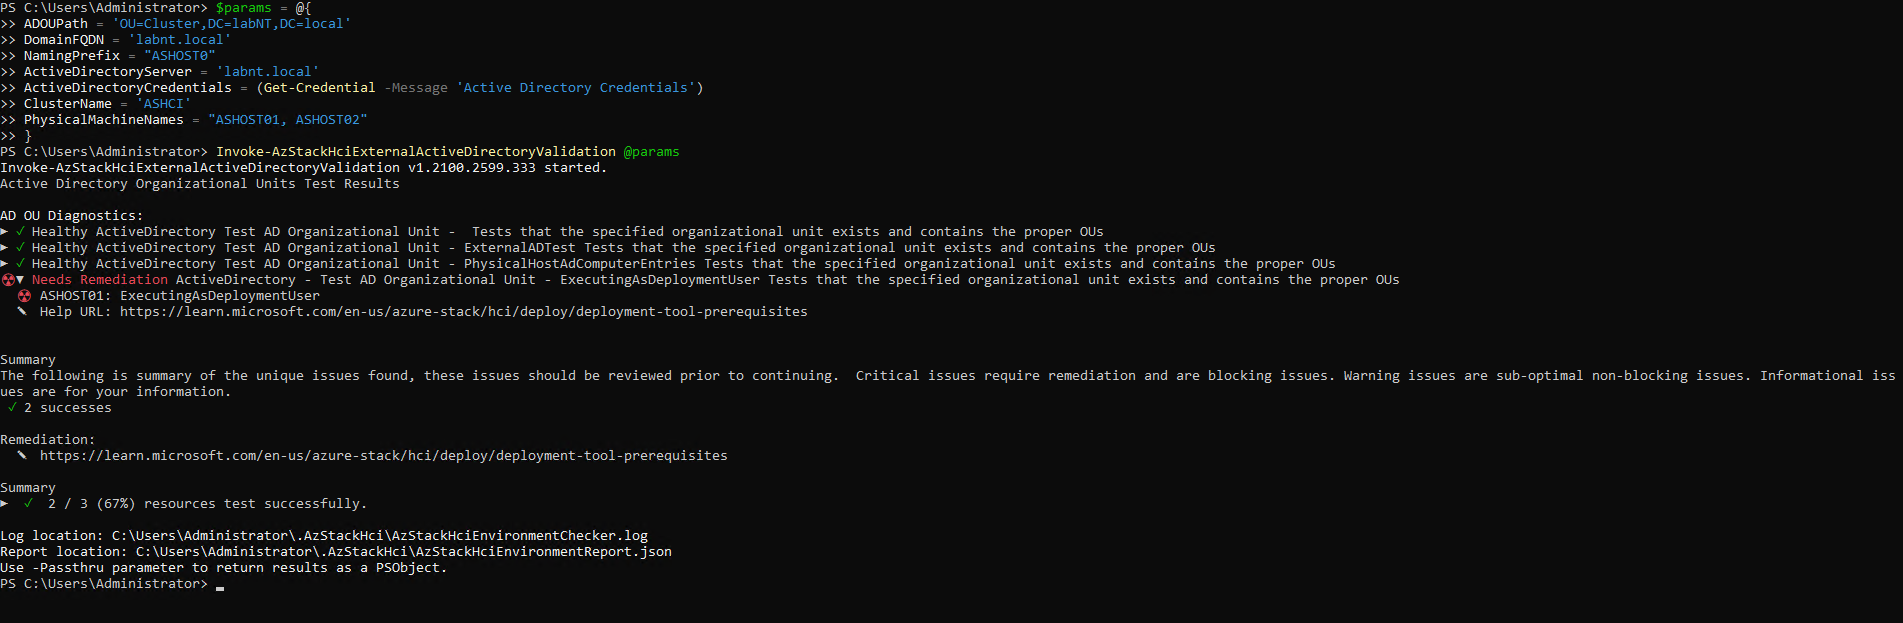Click the version 'v1.2100.2599.333' text
1903x623 pixels.
click(472, 167)
